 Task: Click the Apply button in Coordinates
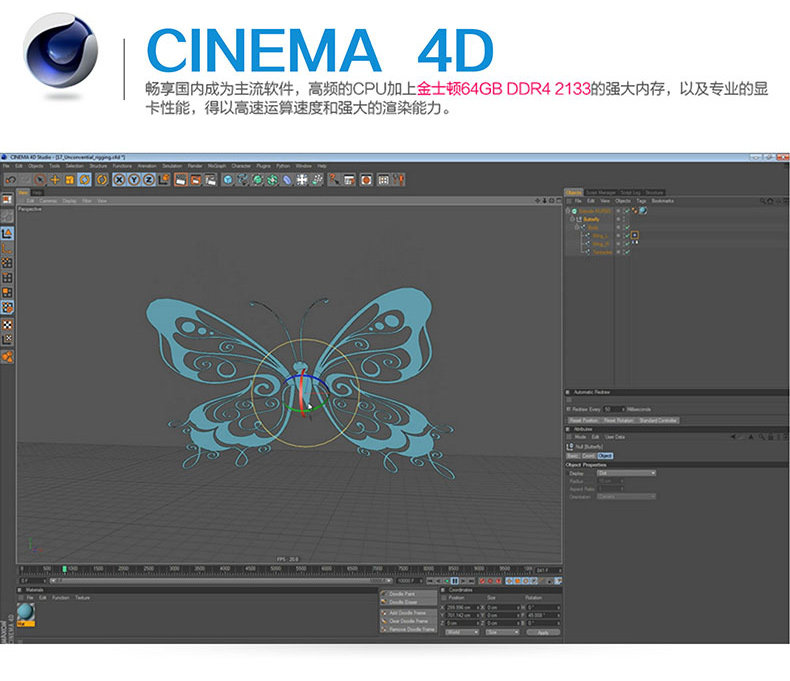543,632
